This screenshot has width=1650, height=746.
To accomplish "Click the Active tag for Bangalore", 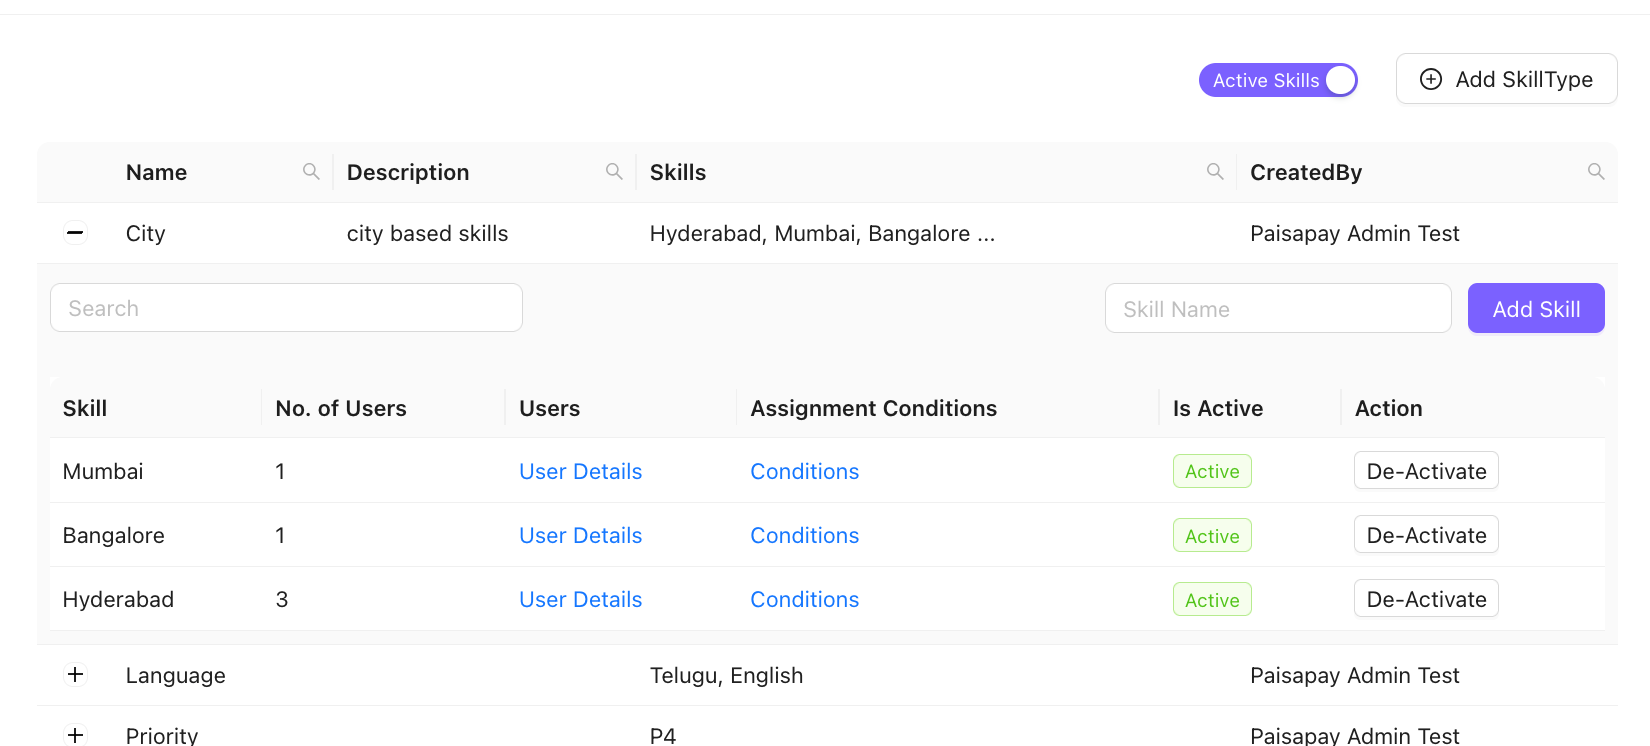I will coord(1212,536).
